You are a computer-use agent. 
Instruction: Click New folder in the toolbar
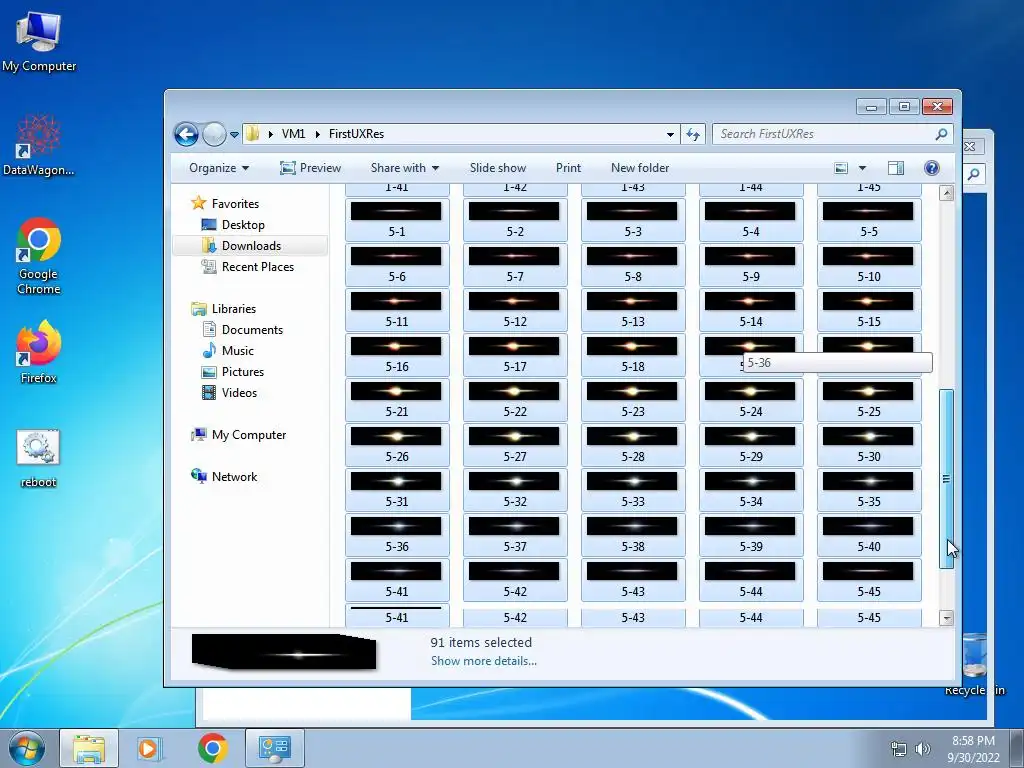pos(640,168)
